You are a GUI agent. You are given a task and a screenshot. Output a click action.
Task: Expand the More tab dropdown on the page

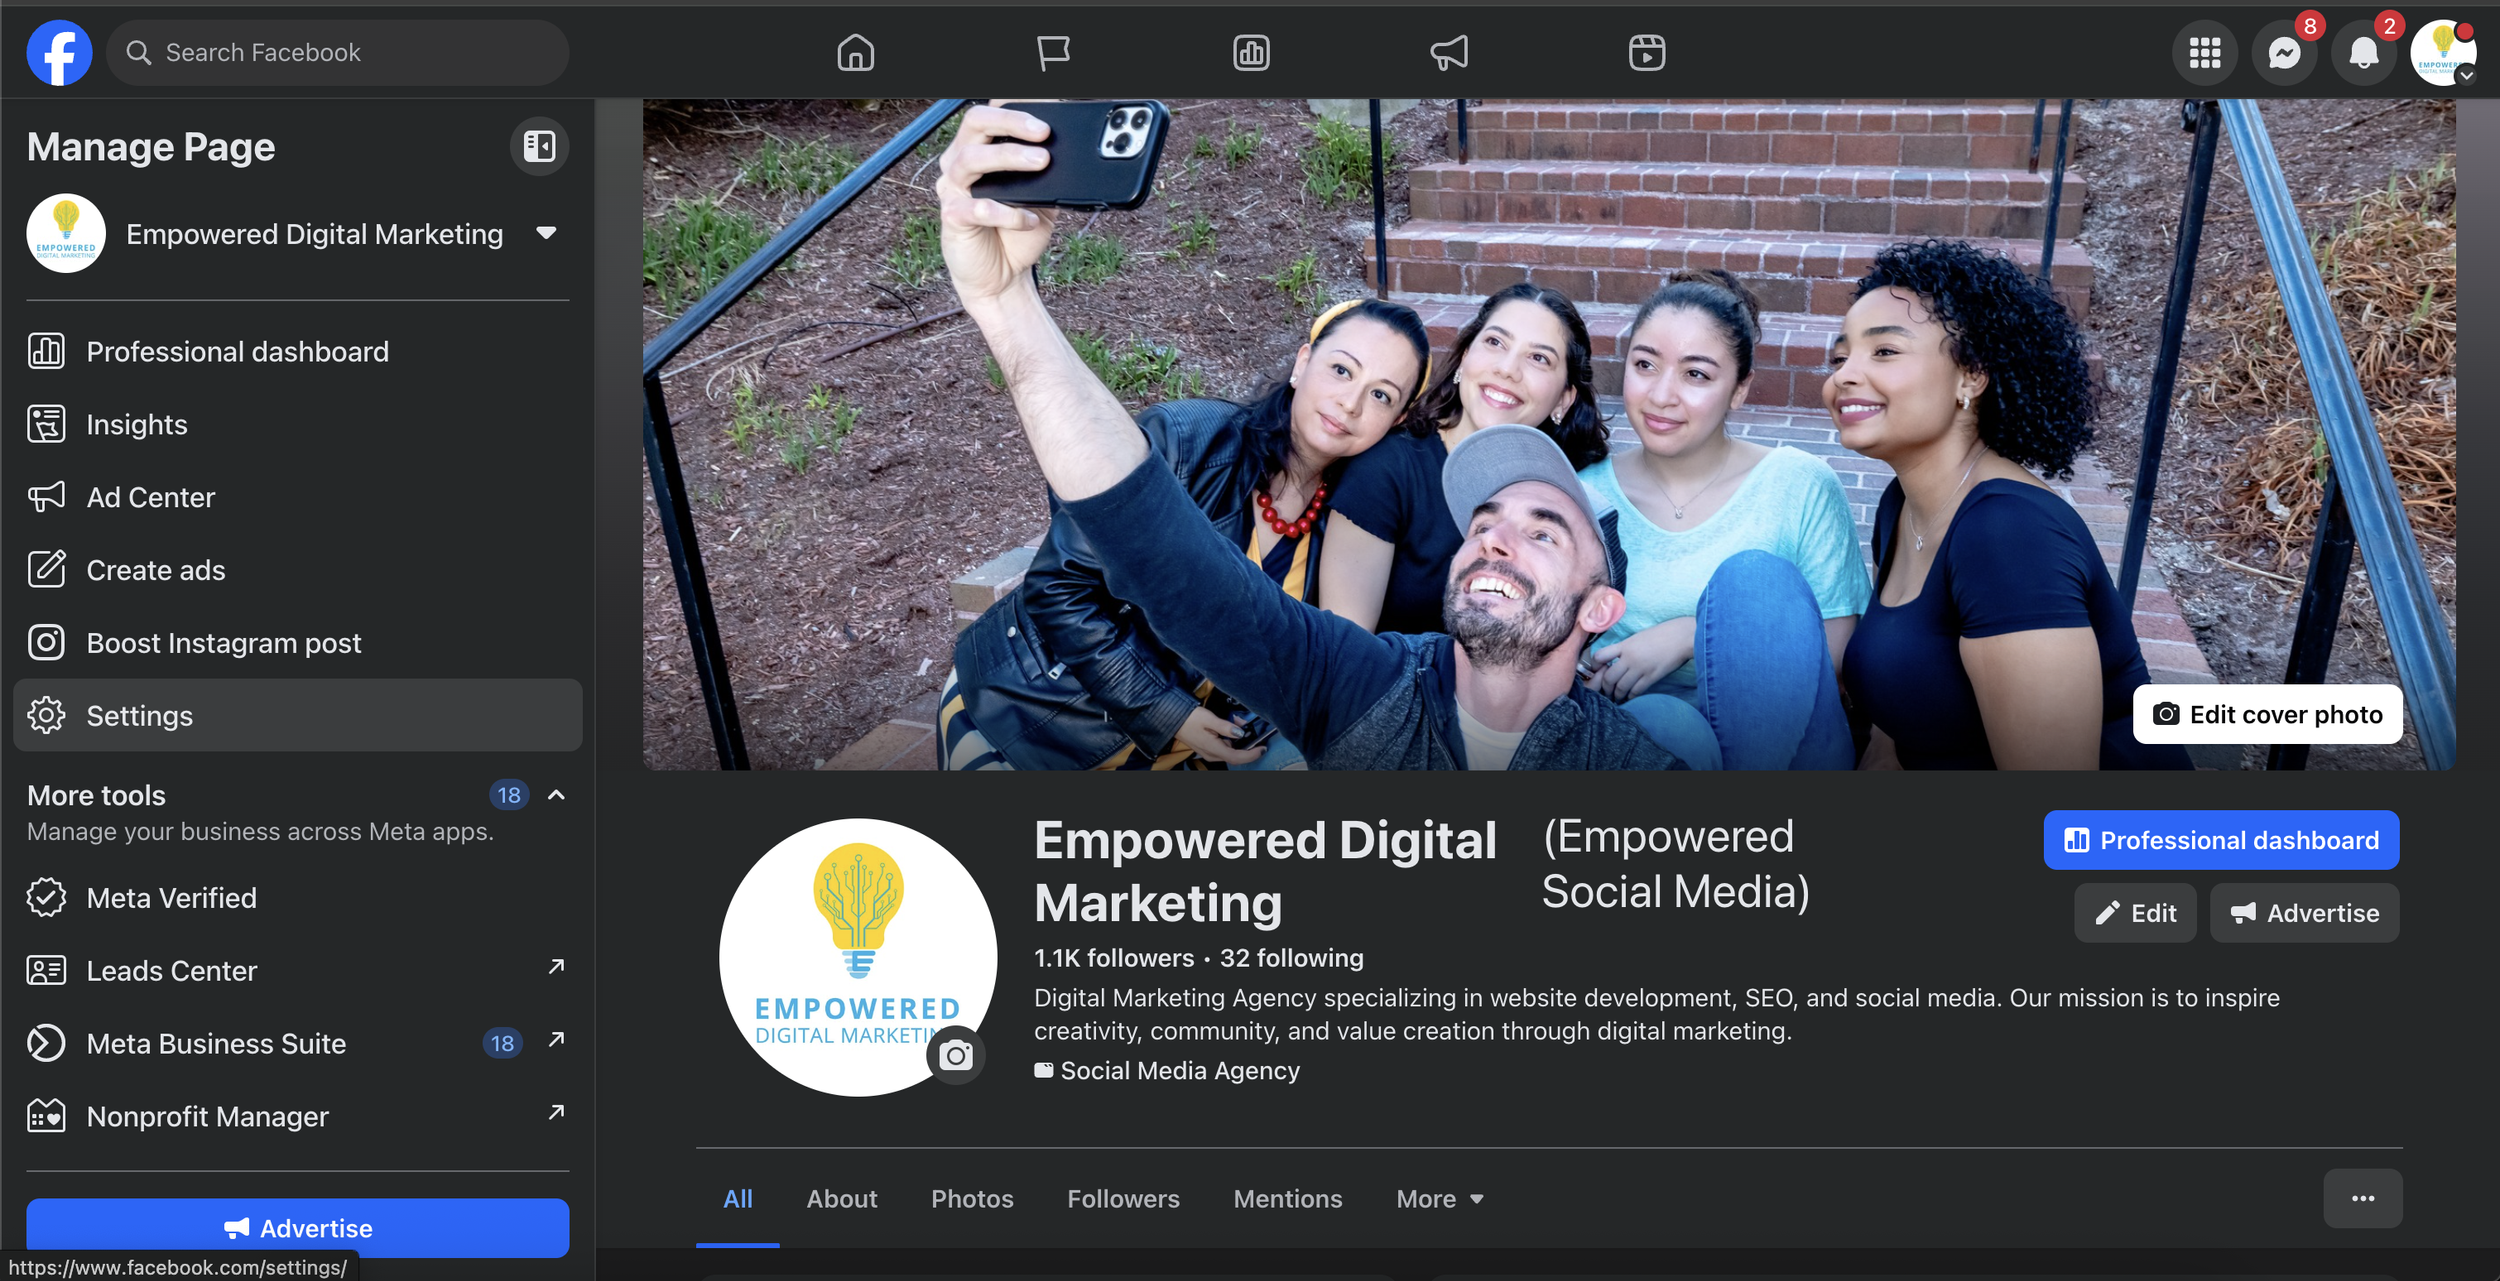[1439, 1198]
